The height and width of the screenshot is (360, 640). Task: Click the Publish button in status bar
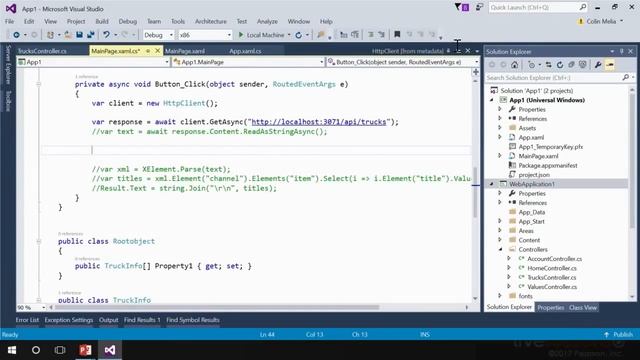(x=619, y=335)
